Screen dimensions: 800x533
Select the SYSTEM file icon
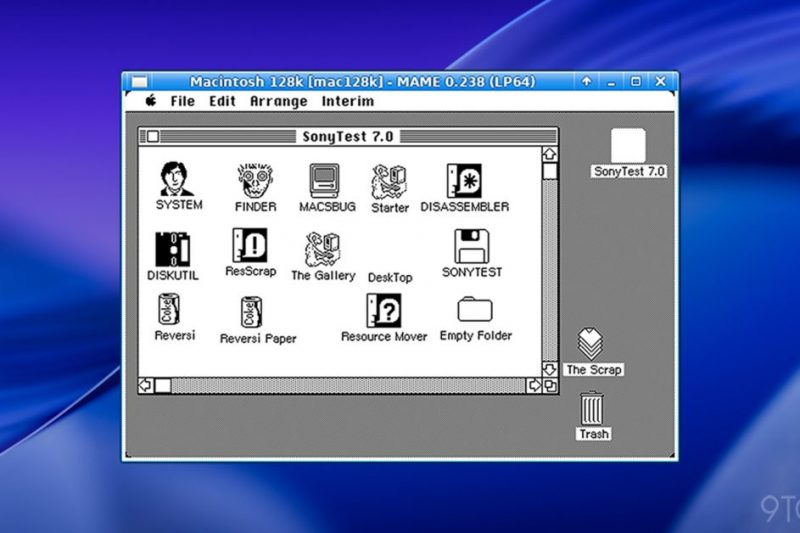(x=177, y=179)
